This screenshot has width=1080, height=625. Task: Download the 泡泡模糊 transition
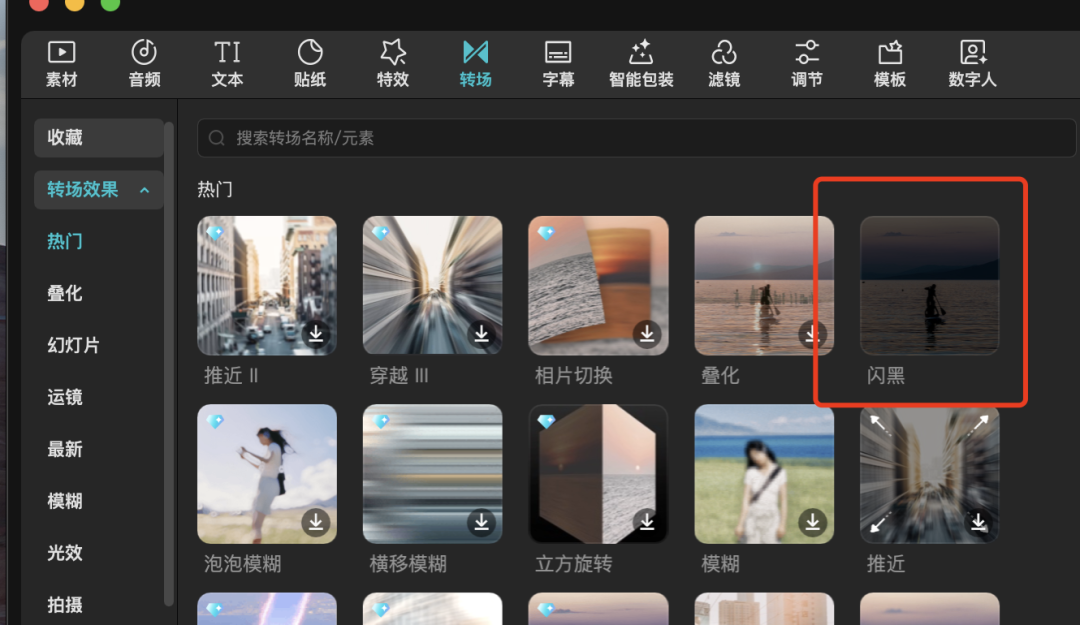point(316,522)
